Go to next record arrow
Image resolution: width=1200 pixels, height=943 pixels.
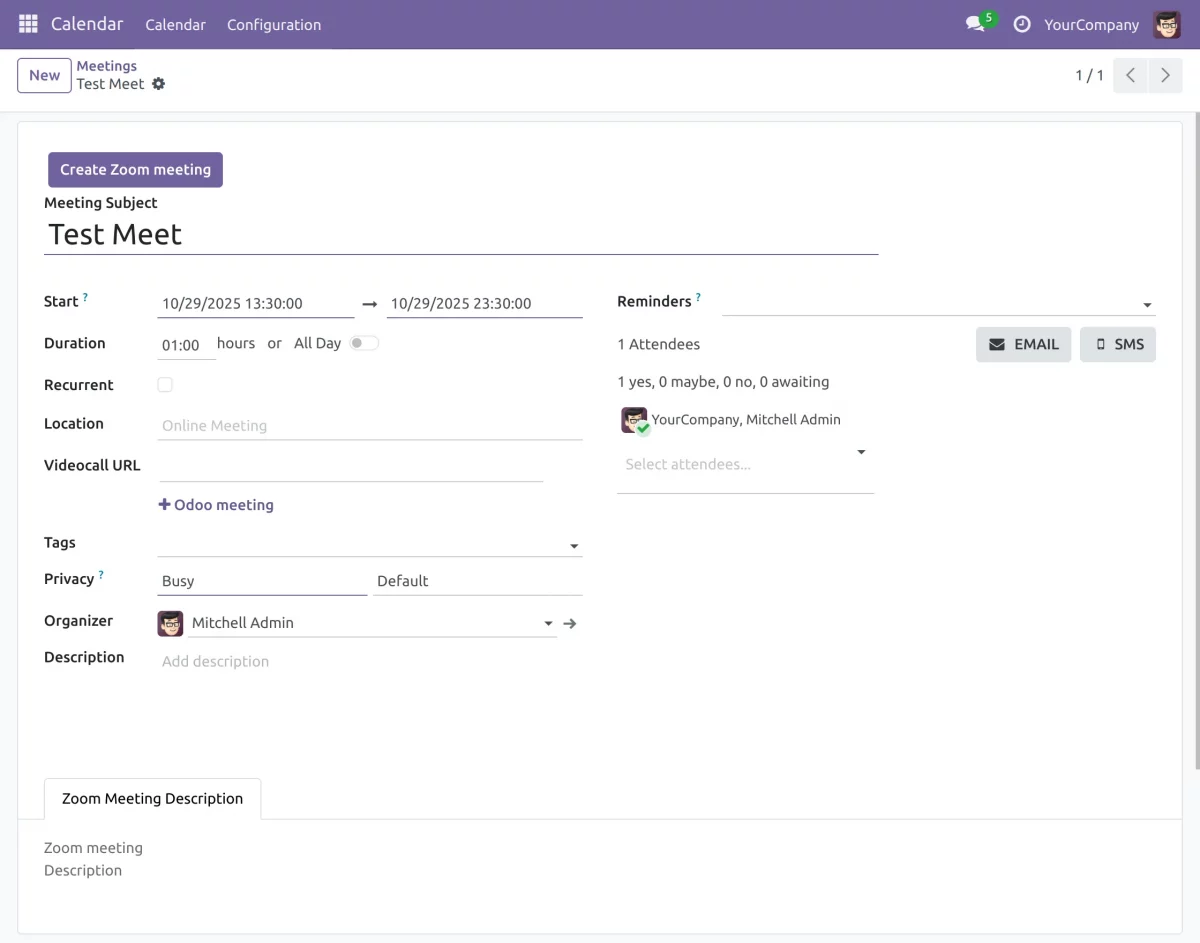point(1165,75)
